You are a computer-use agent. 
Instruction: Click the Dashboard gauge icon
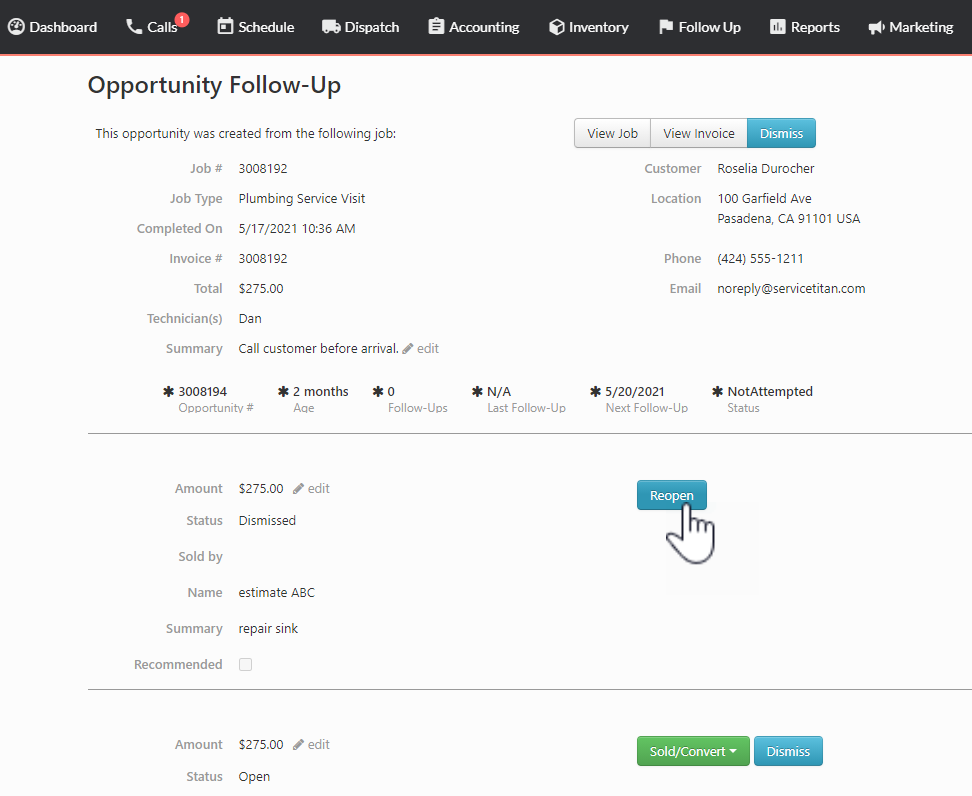[16, 27]
